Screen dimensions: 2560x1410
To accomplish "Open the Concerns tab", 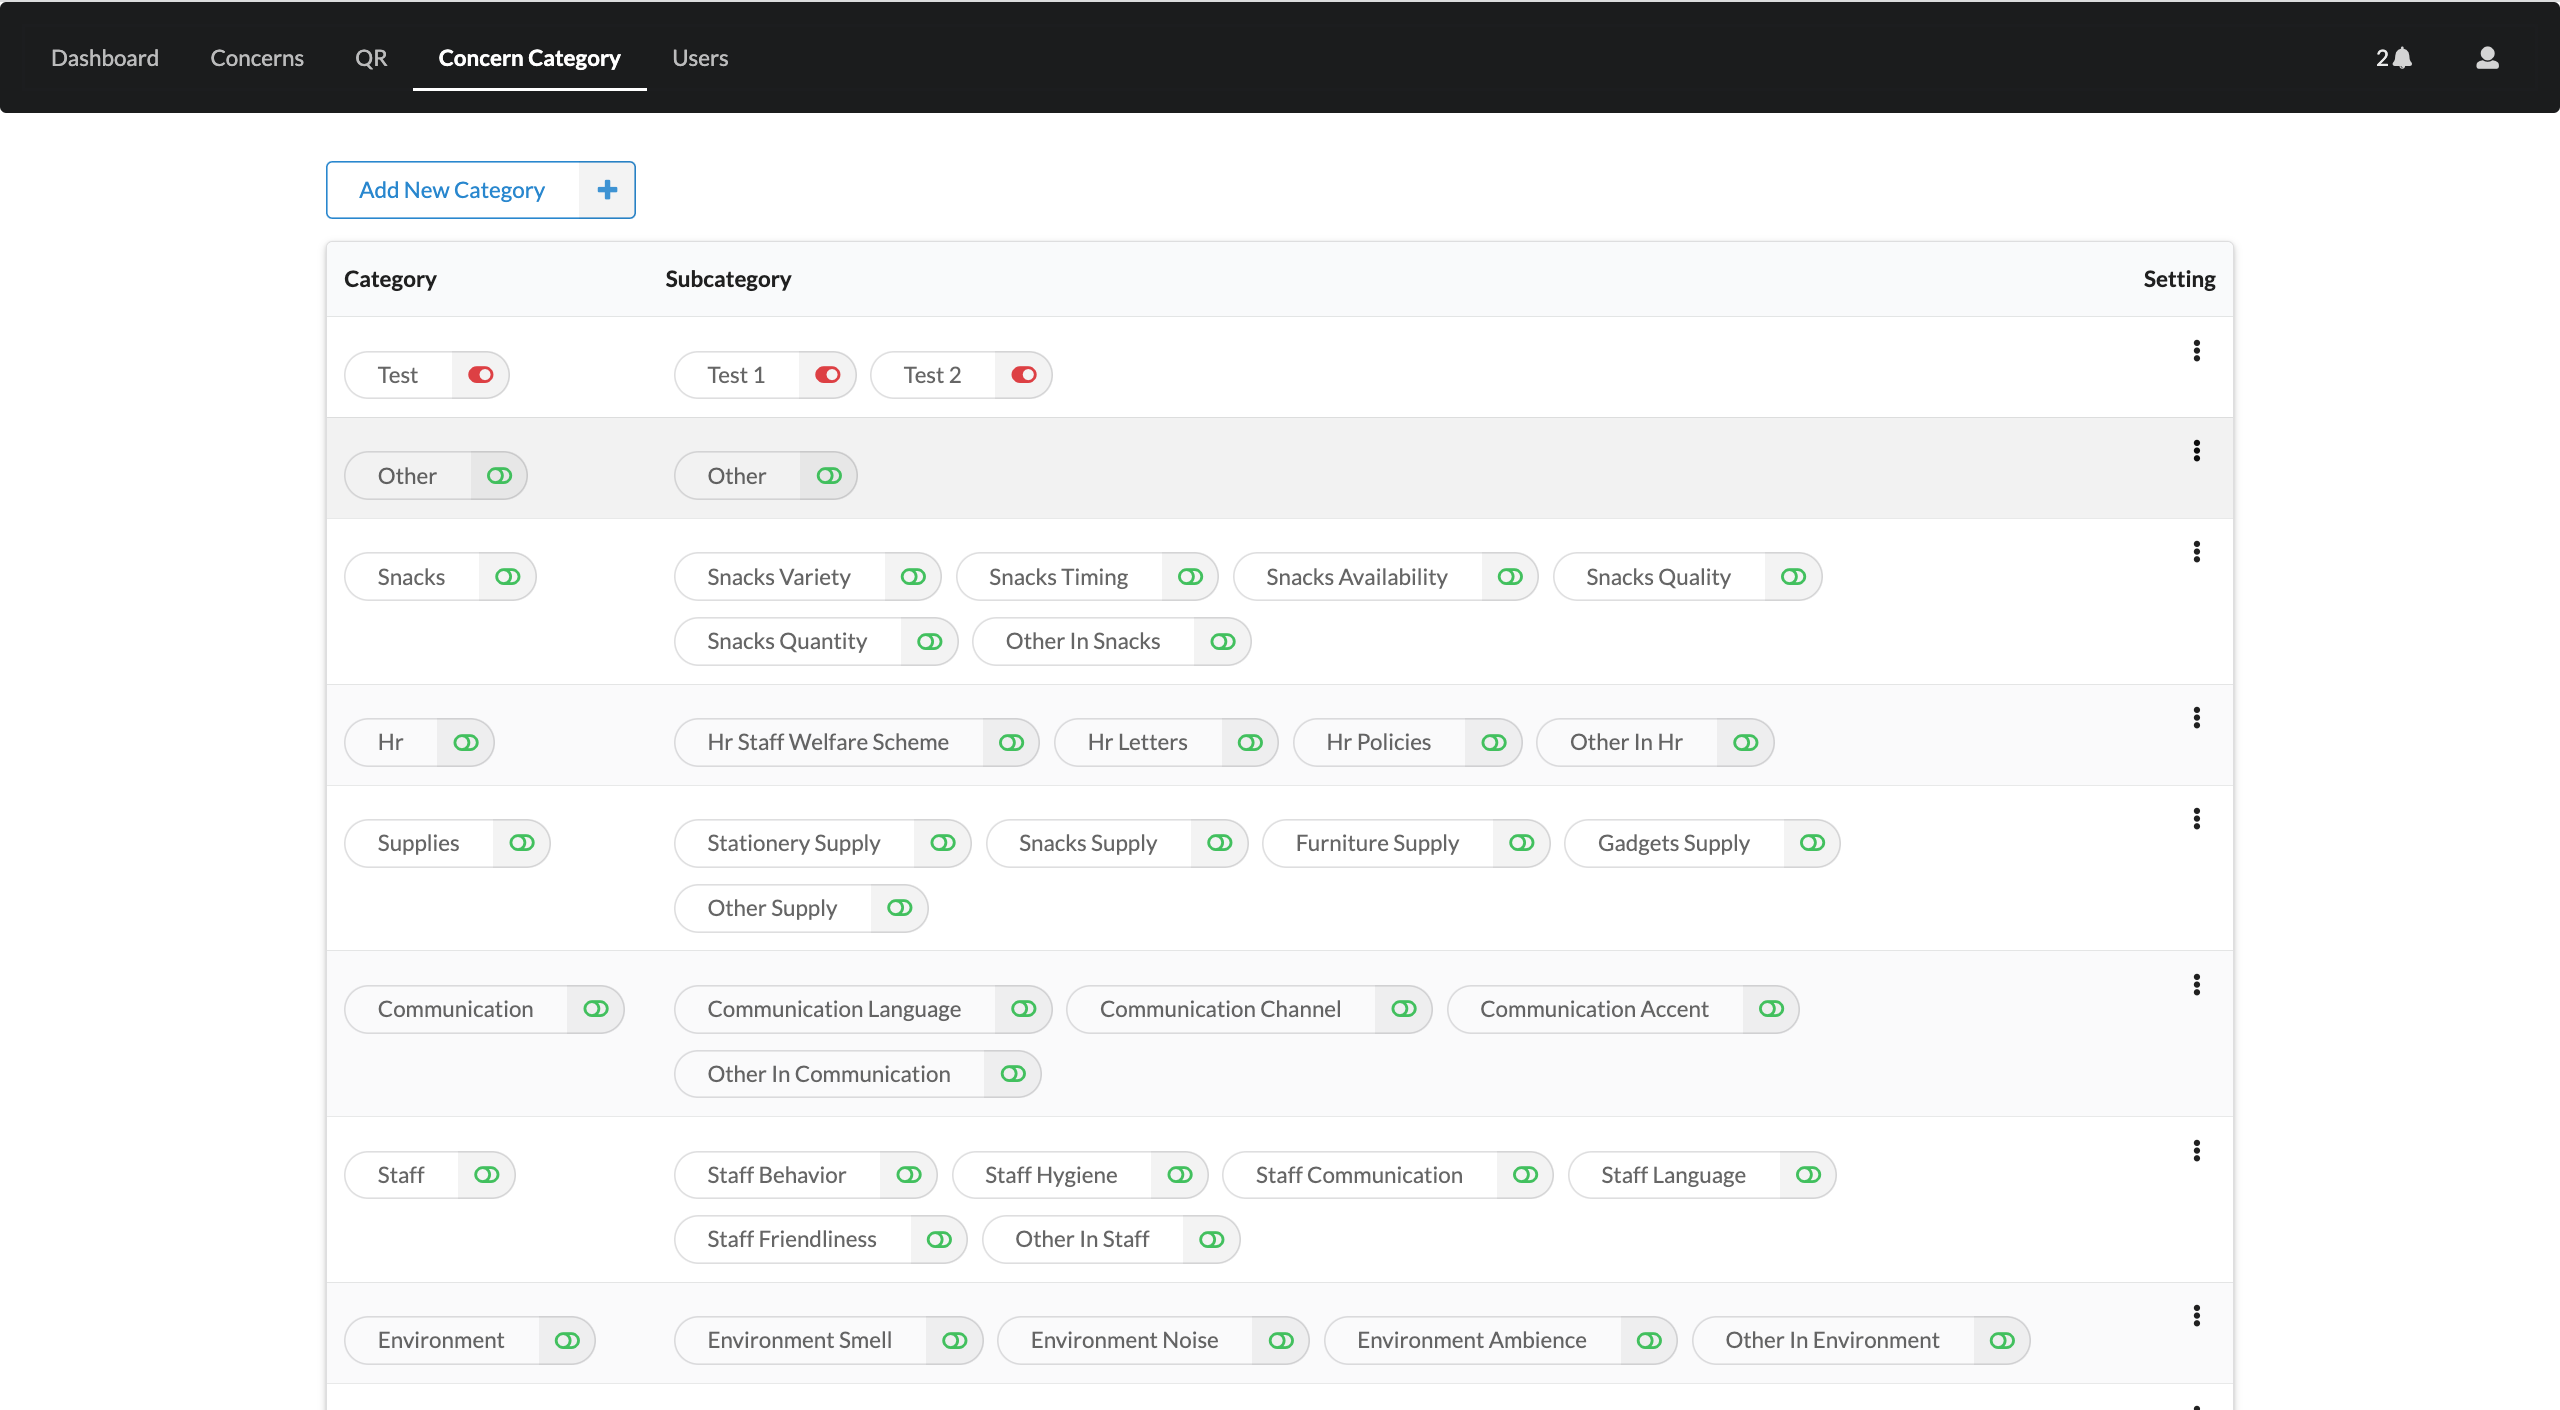I will point(257,58).
